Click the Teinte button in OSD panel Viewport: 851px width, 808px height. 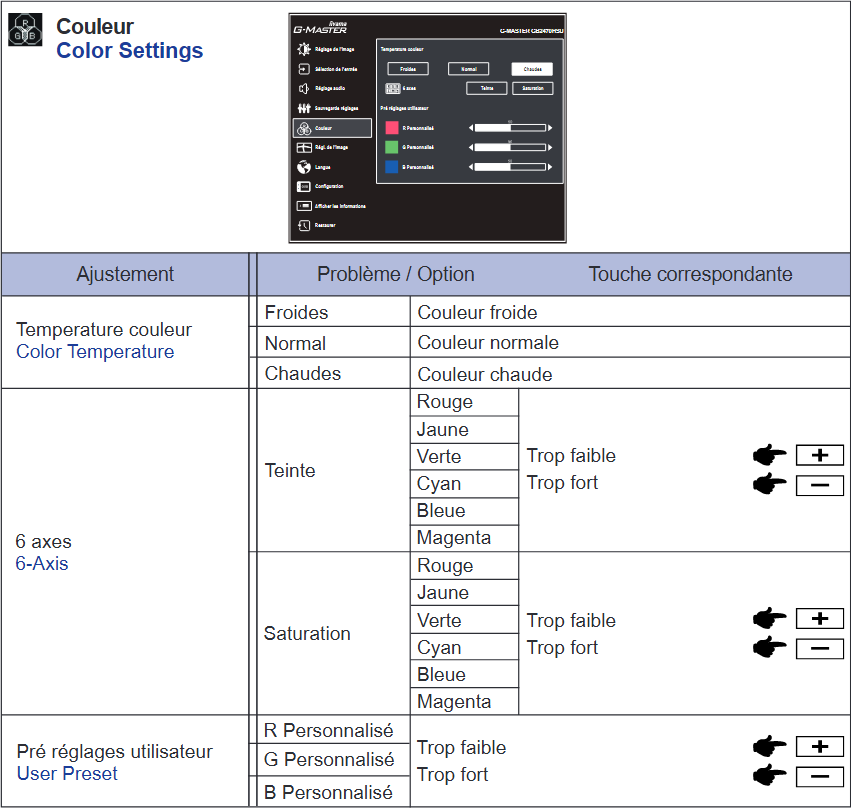coord(486,88)
